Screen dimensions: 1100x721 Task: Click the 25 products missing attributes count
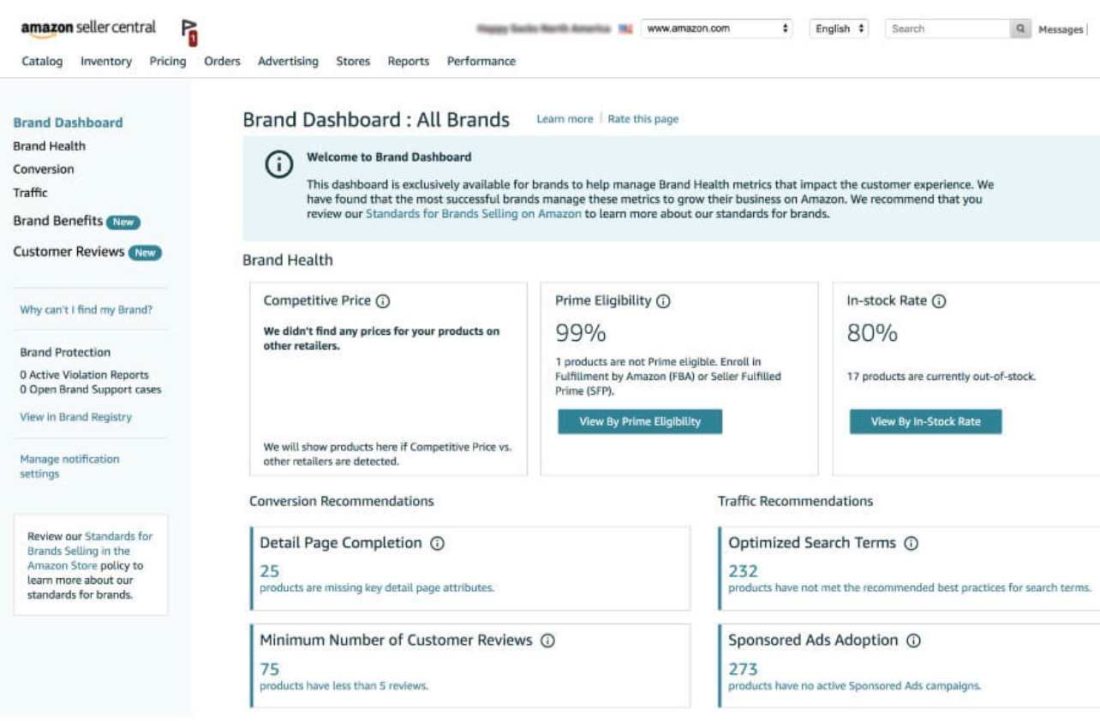pos(269,572)
